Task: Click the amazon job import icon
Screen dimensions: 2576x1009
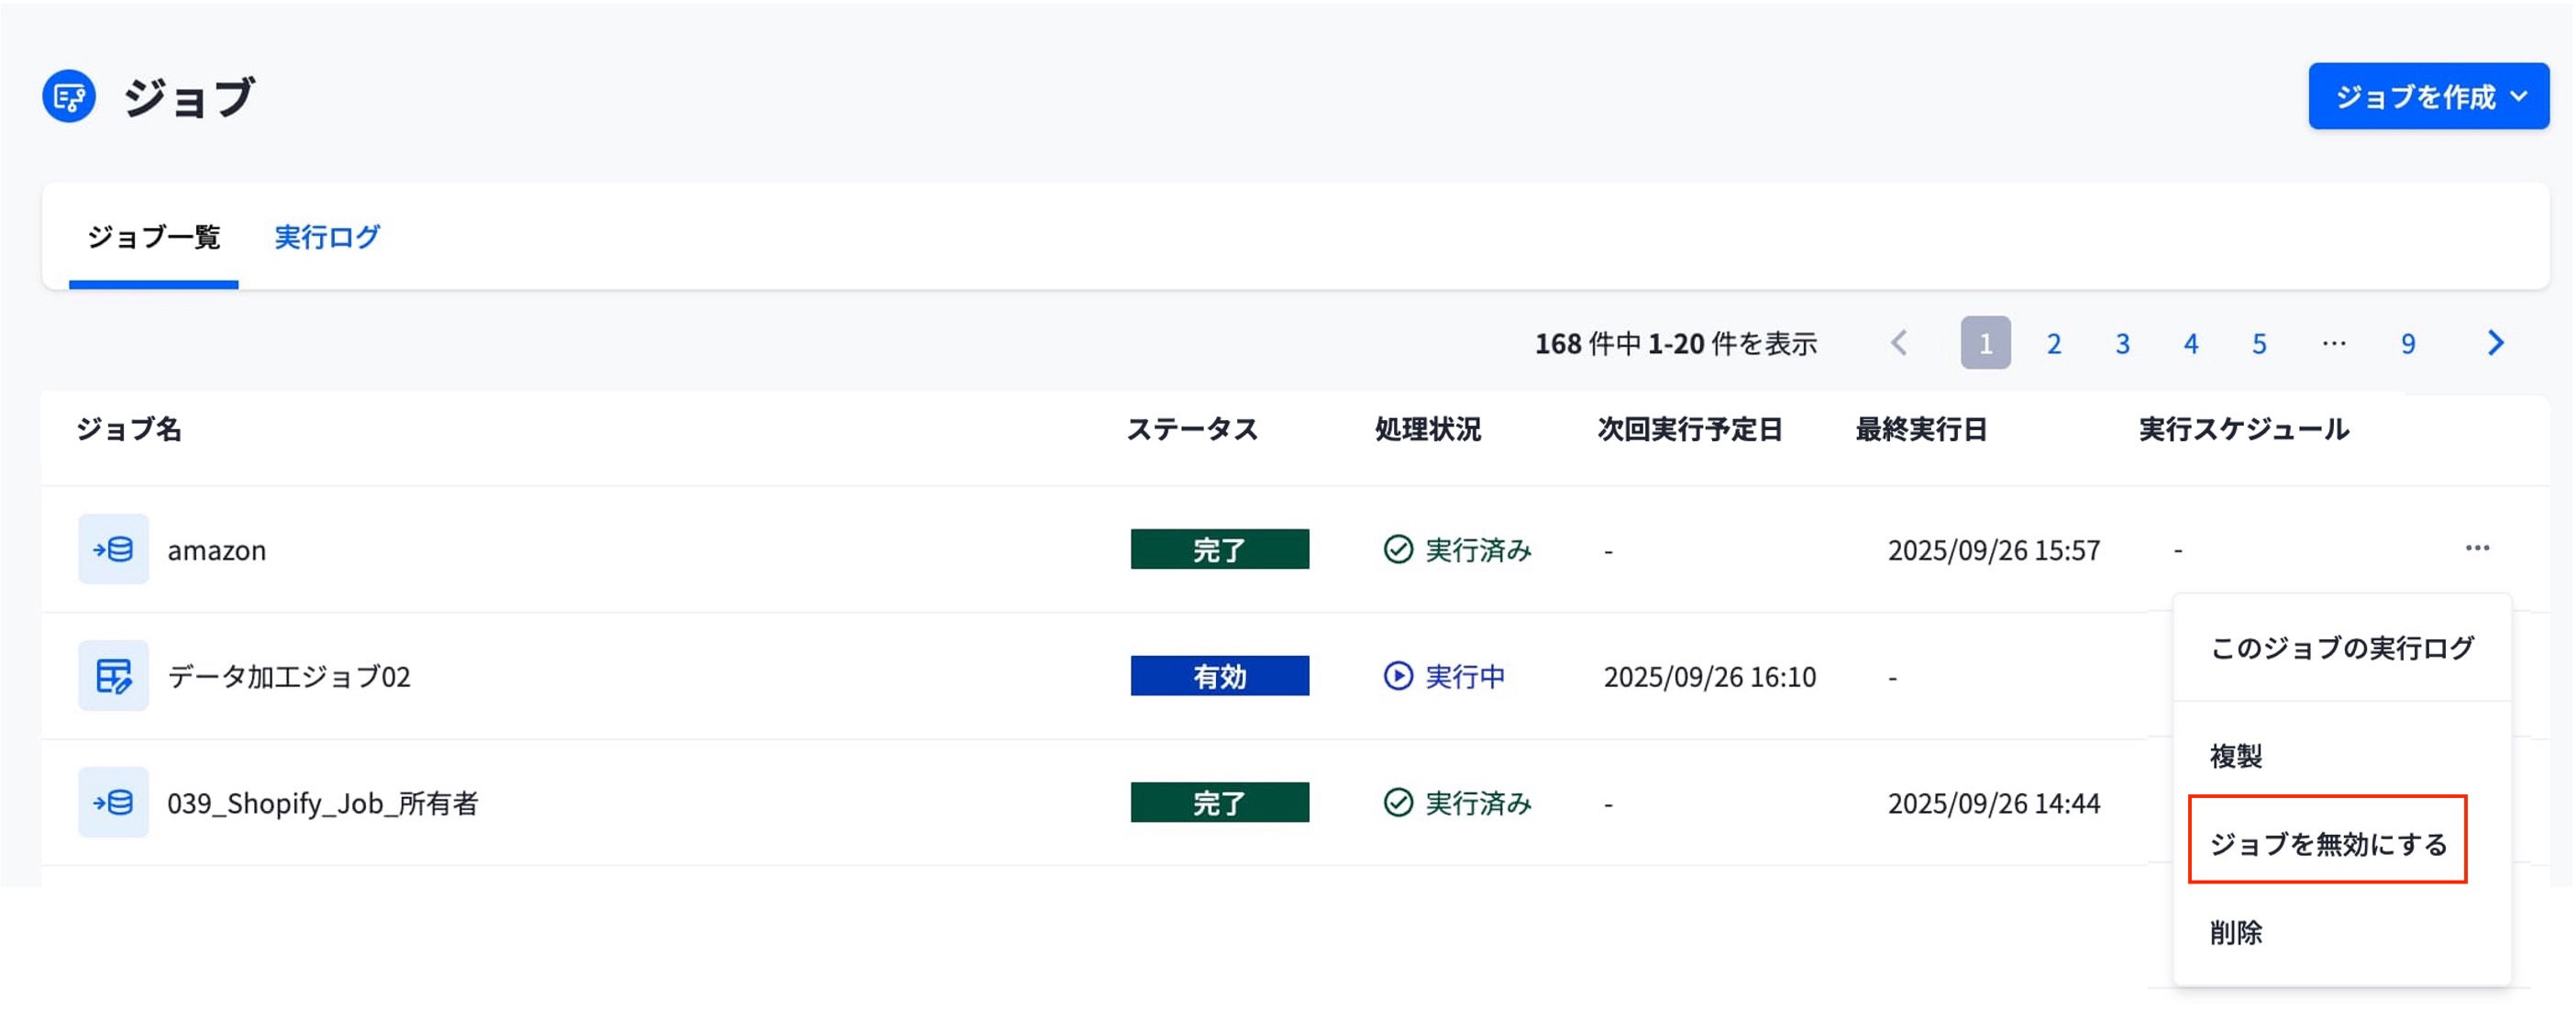Action: (113, 549)
